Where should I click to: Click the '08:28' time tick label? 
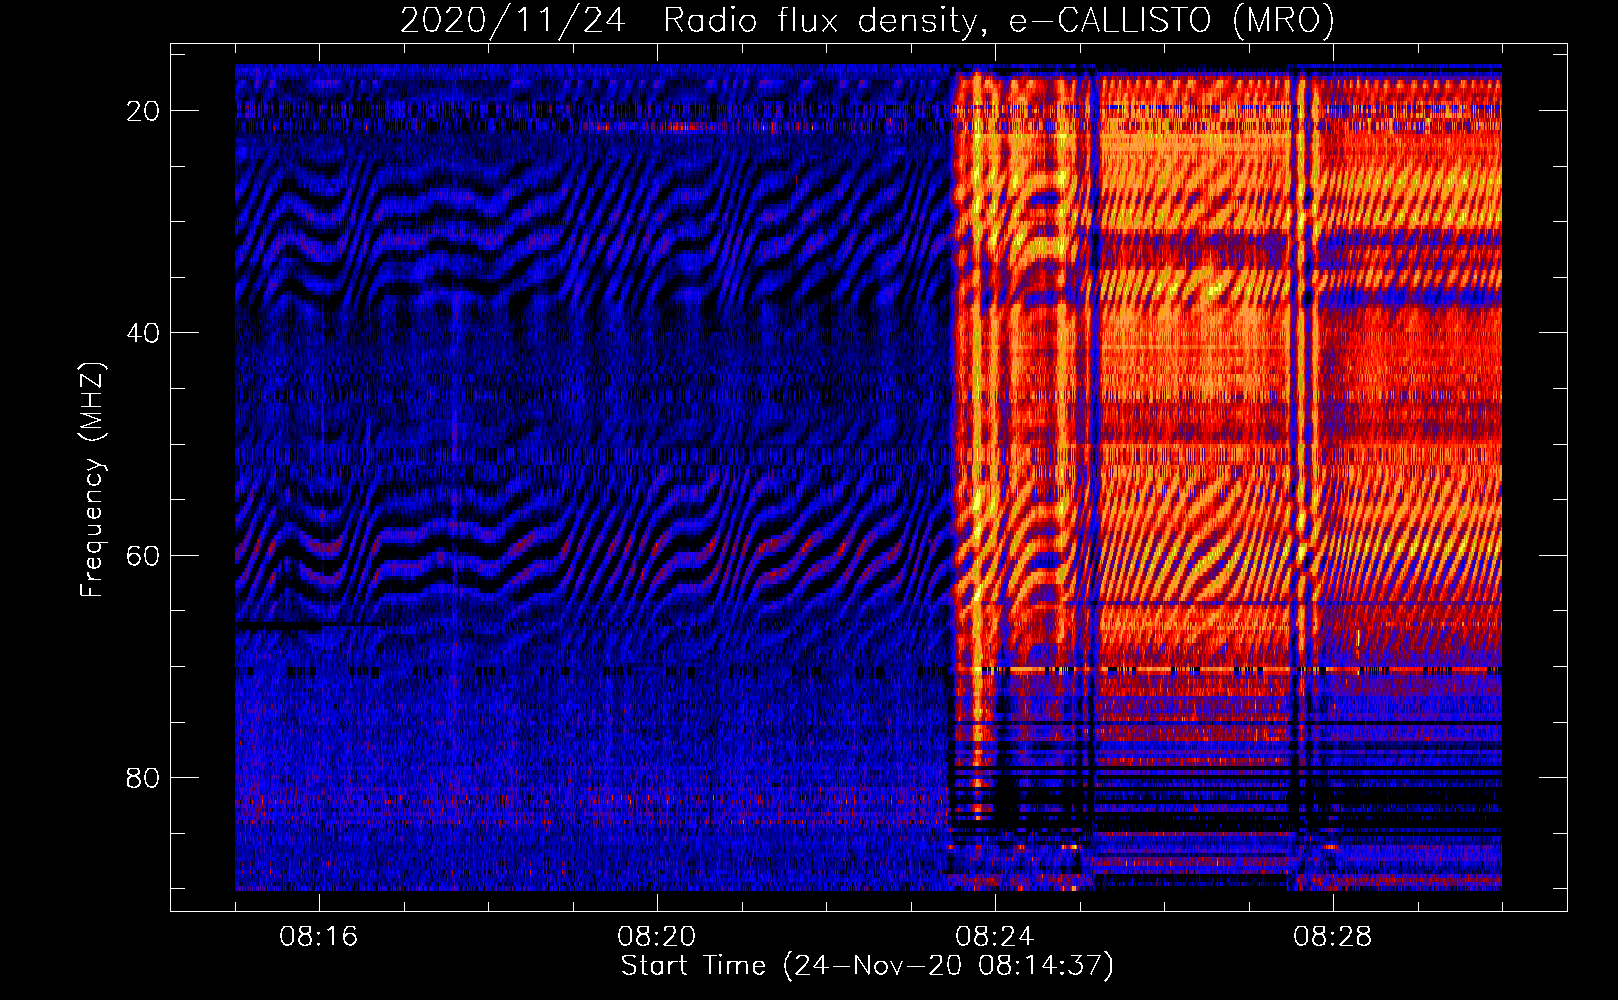coord(1333,936)
